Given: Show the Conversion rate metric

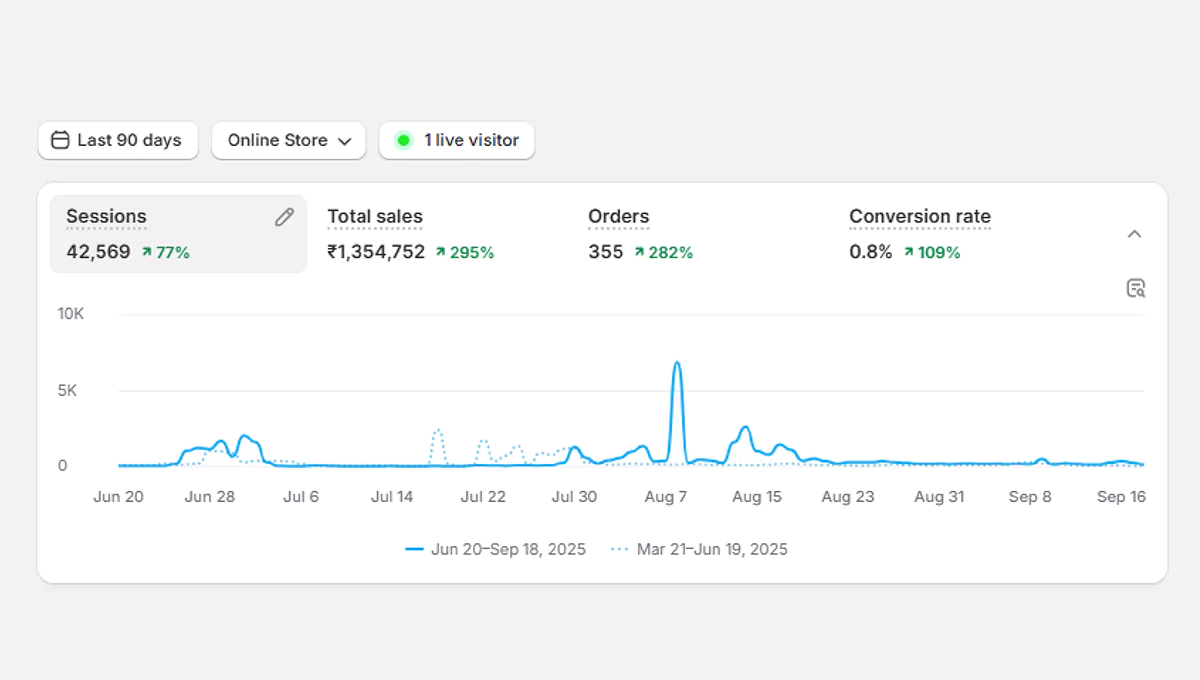Looking at the screenshot, I should (919, 217).
